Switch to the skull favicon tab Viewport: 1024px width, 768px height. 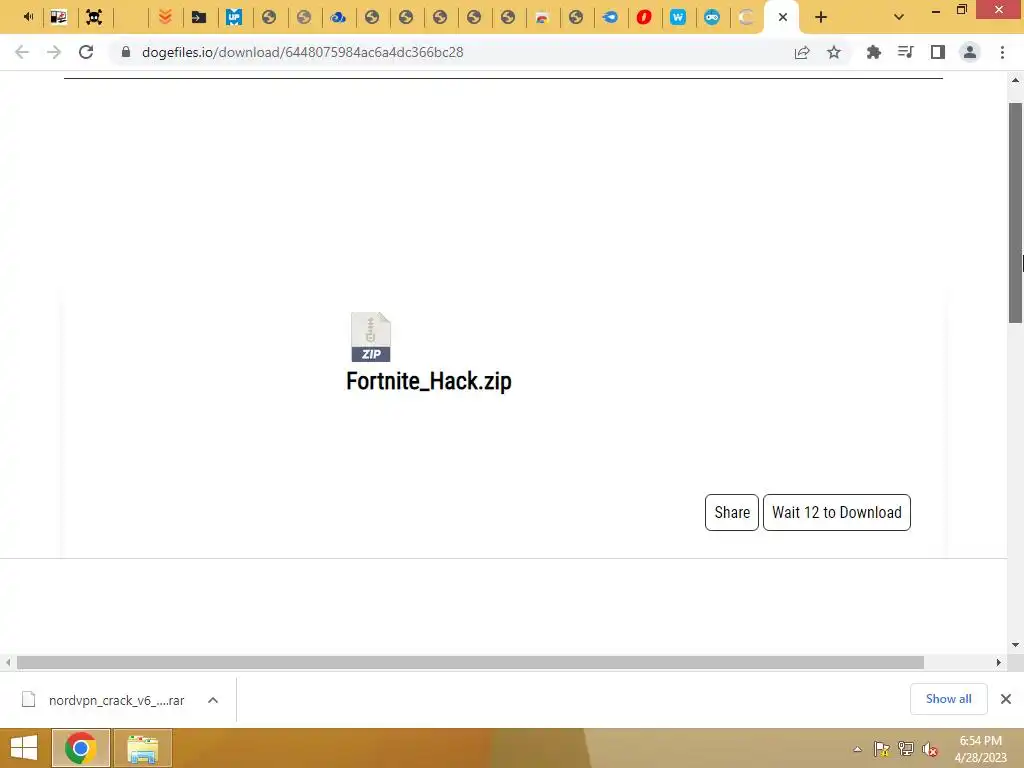click(94, 18)
